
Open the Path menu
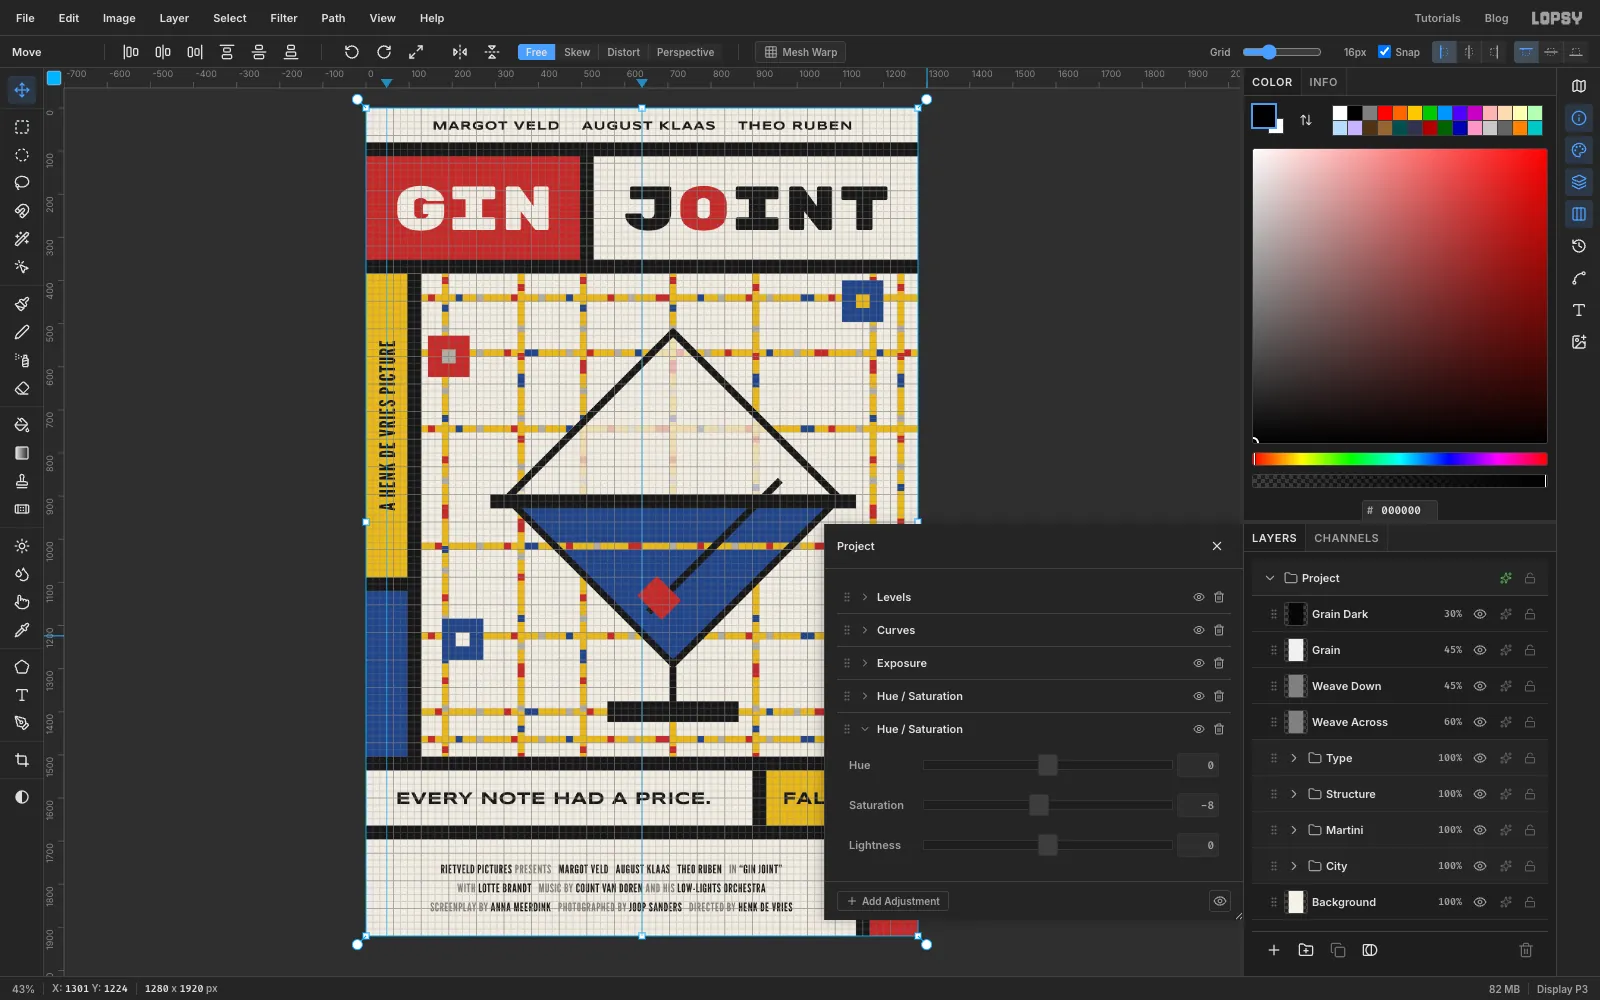(x=333, y=18)
